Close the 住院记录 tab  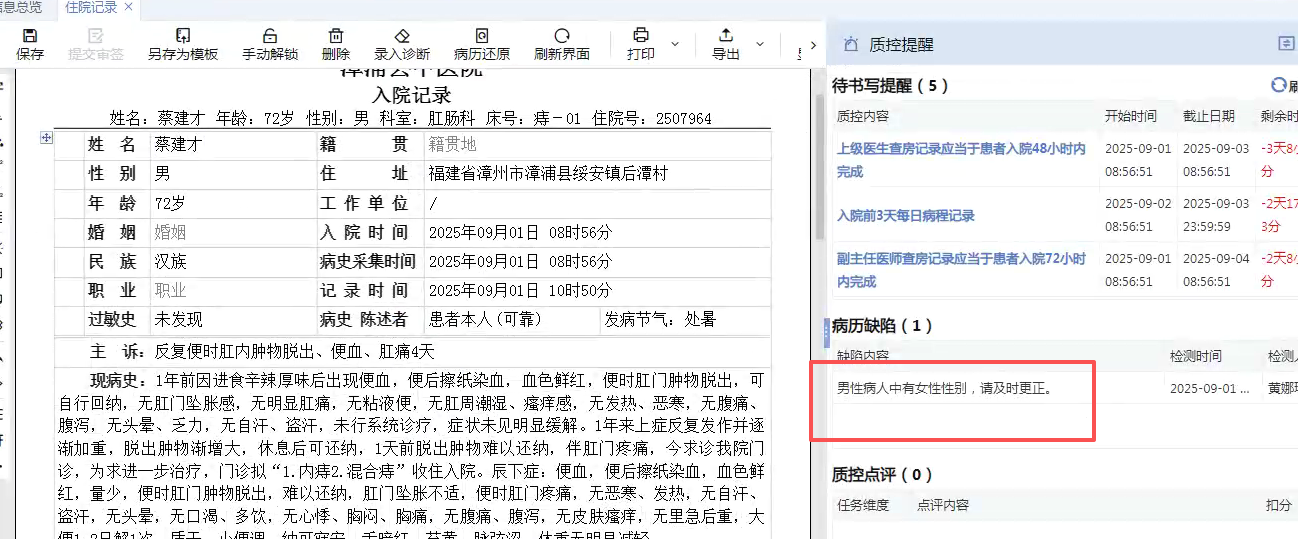click(x=129, y=7)
